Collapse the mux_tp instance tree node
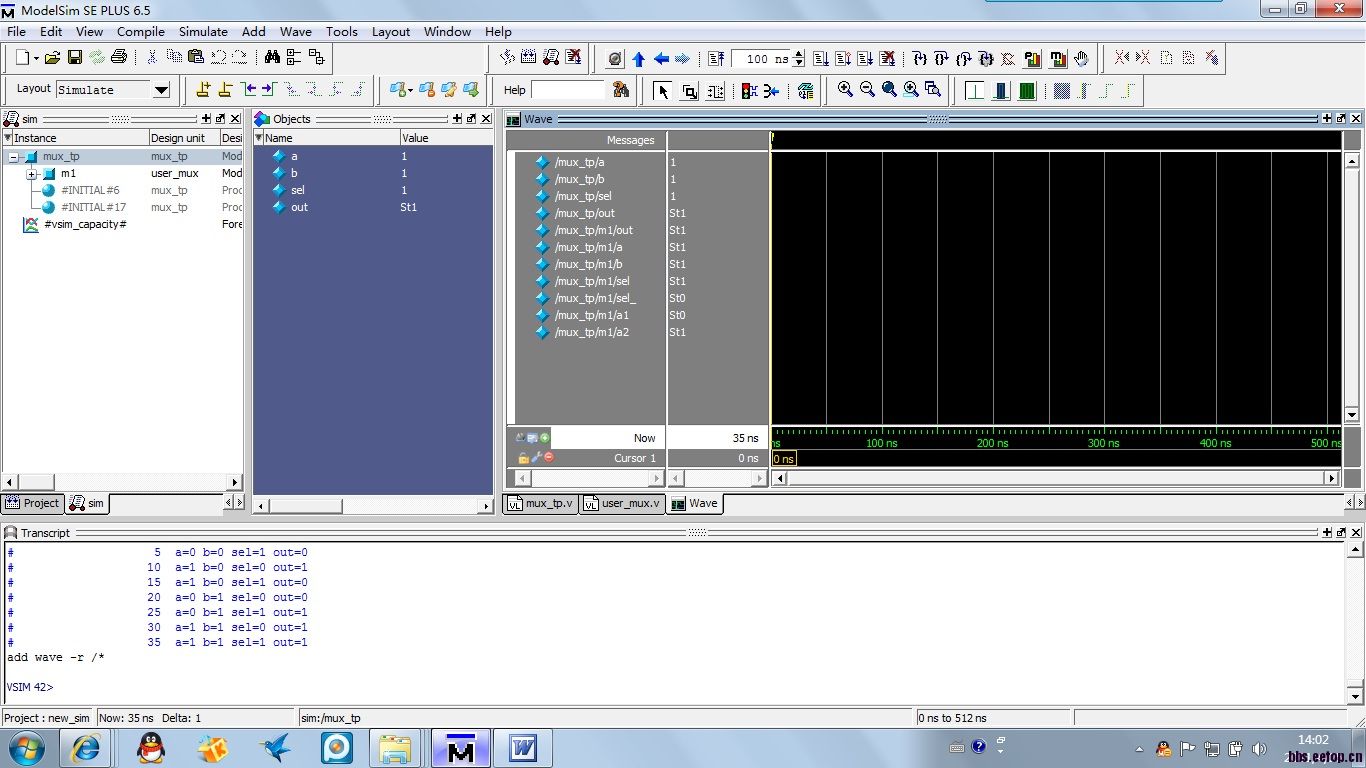The height and width of the screenshot is (768, 1366). (x=14, y=157)
